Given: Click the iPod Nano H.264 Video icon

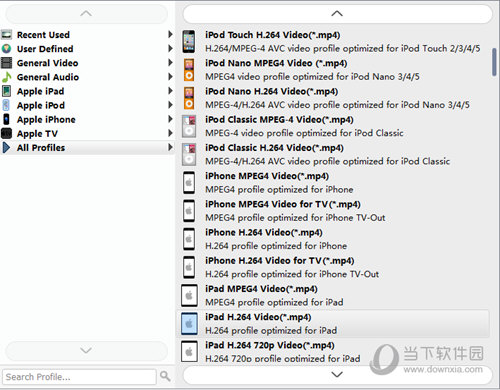Looking at the screenshot, I should coord(189,98).
